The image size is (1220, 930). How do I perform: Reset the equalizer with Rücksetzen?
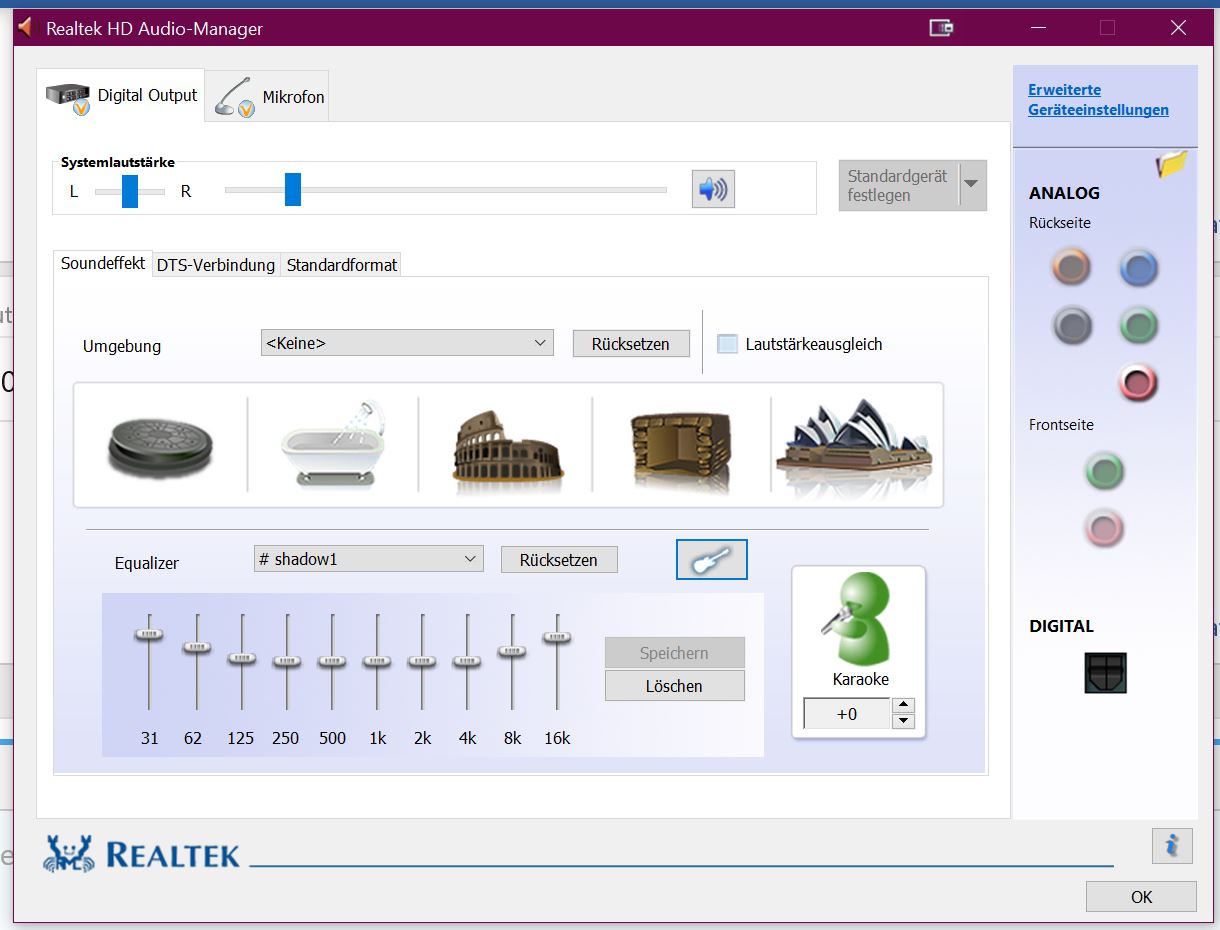click(559, 560)
